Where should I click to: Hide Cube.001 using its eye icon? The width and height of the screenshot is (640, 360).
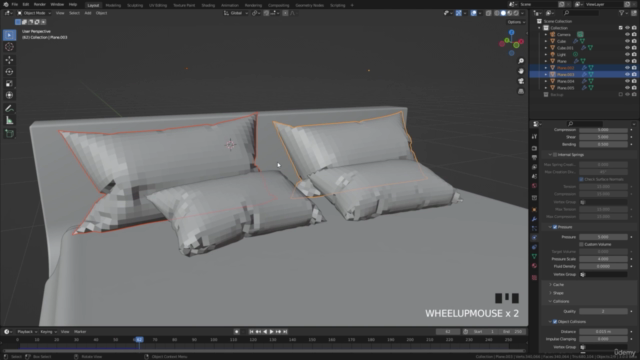coord(627,48)
